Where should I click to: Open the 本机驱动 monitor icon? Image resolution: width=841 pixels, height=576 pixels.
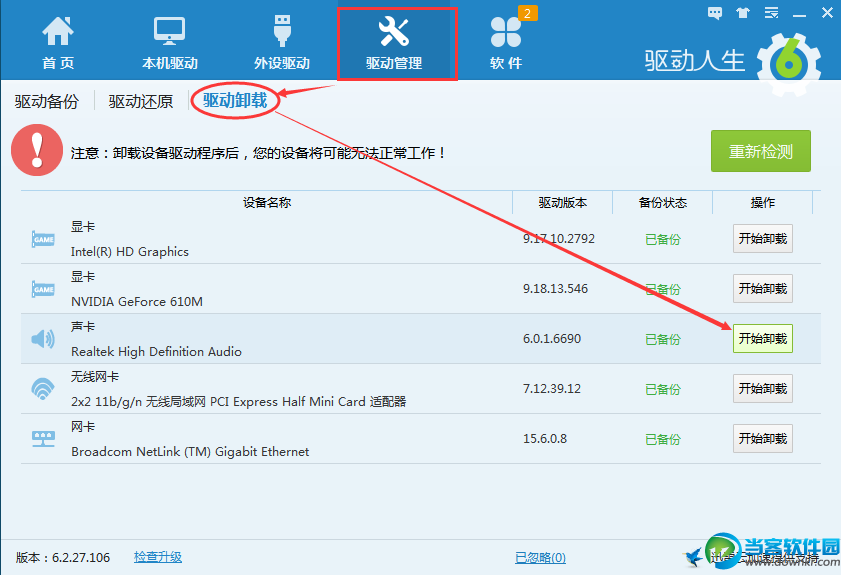[x=169, y=31]
